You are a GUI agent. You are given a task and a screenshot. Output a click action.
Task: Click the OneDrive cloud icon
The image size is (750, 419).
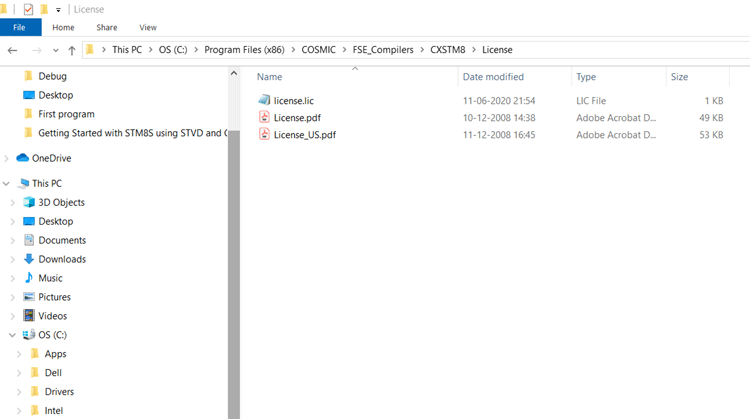point(22,158)
